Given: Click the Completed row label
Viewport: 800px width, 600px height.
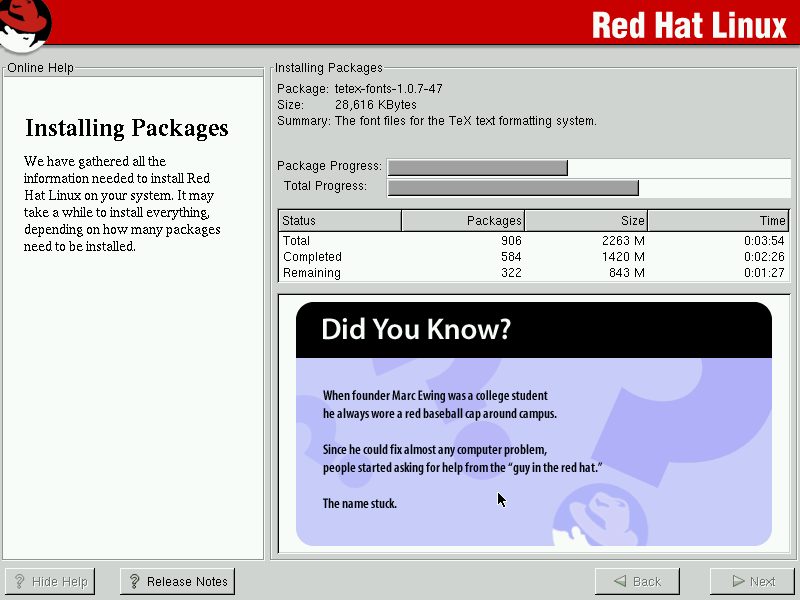Looking at the screenshot, I should [312, 257].
